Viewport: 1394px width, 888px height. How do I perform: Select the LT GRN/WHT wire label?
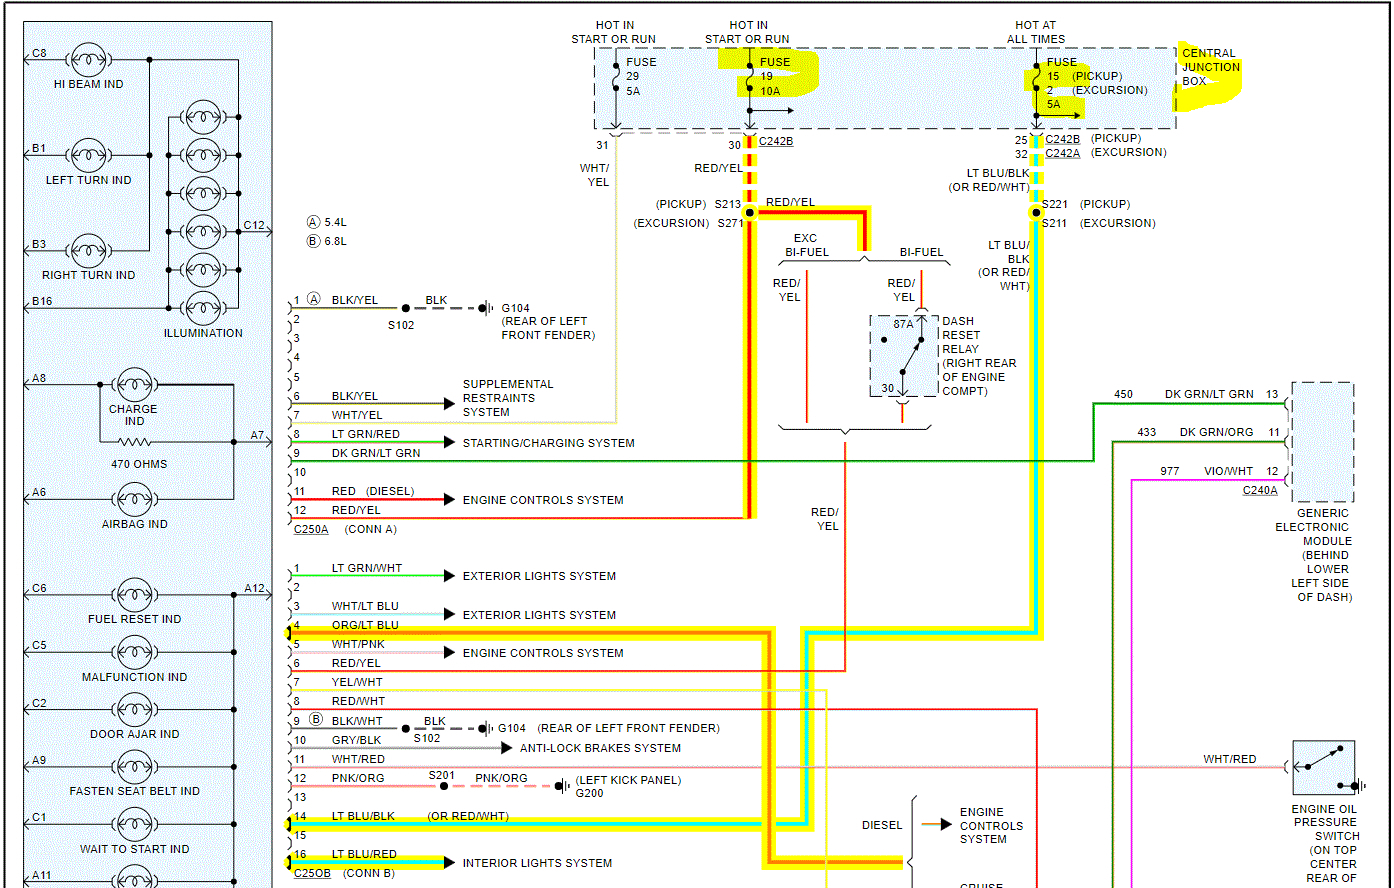pyautogui.click(x=367, y=568)
